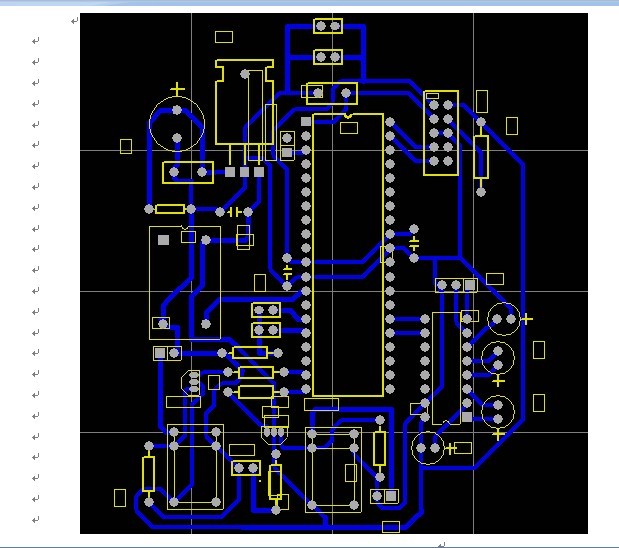Image resolution: width=619 pixels, height=548 pixels.
Task: Click the bottom resistor of the three stacked resistors
Action: click(256, 392)
